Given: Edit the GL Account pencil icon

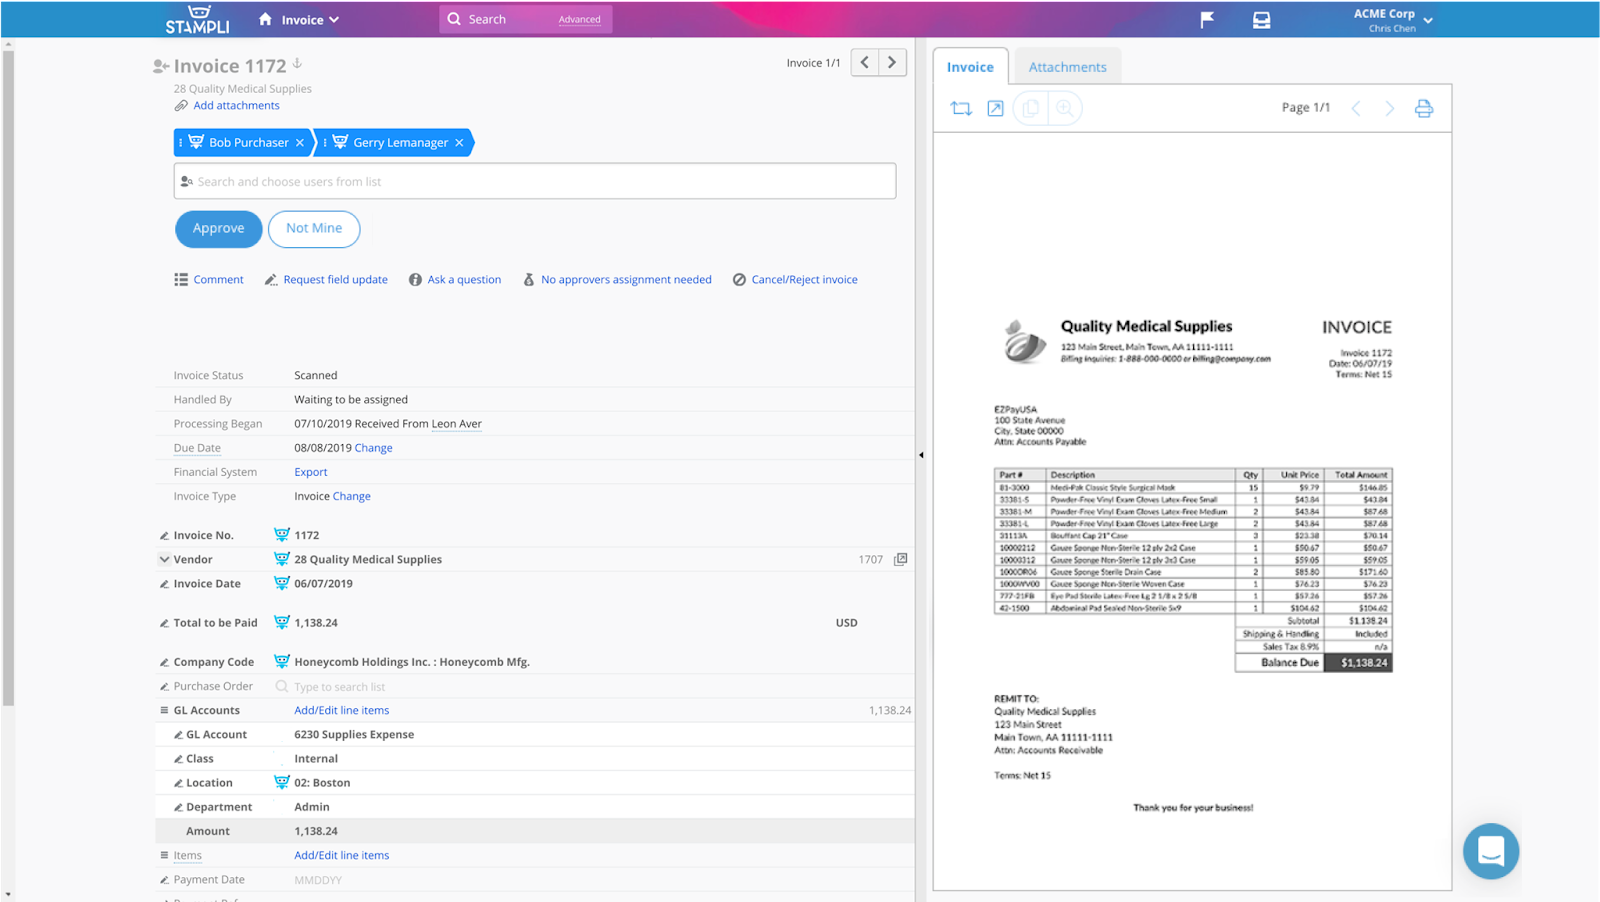Looking at the screenshot, I should (178, 735).
